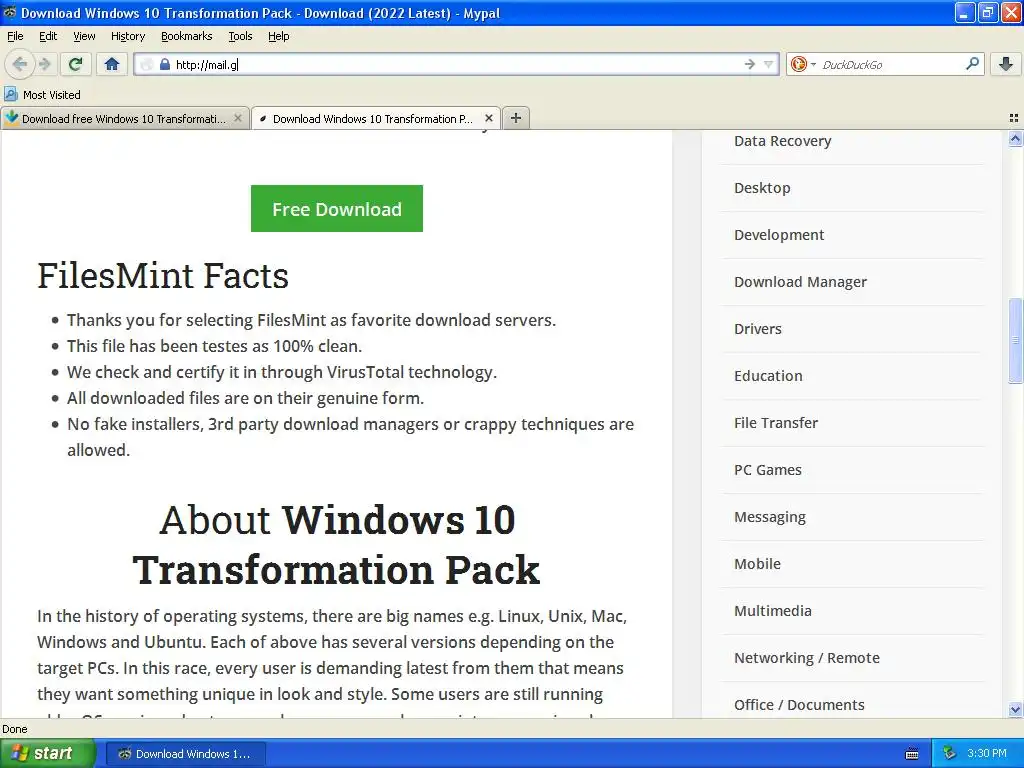The width and height of the screenshot is (1024, 768).
Task: Click the padlock site identity icon
Action: (165, 64)
